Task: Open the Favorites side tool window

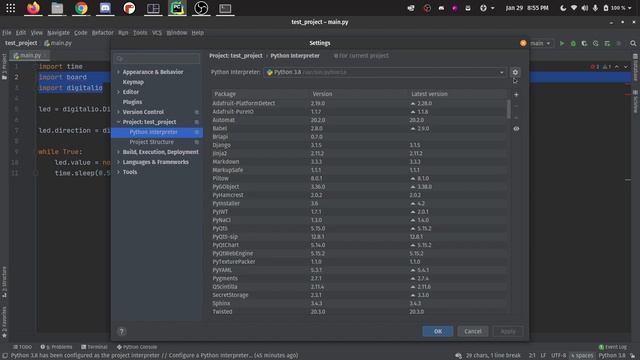Action: point(4,322)
